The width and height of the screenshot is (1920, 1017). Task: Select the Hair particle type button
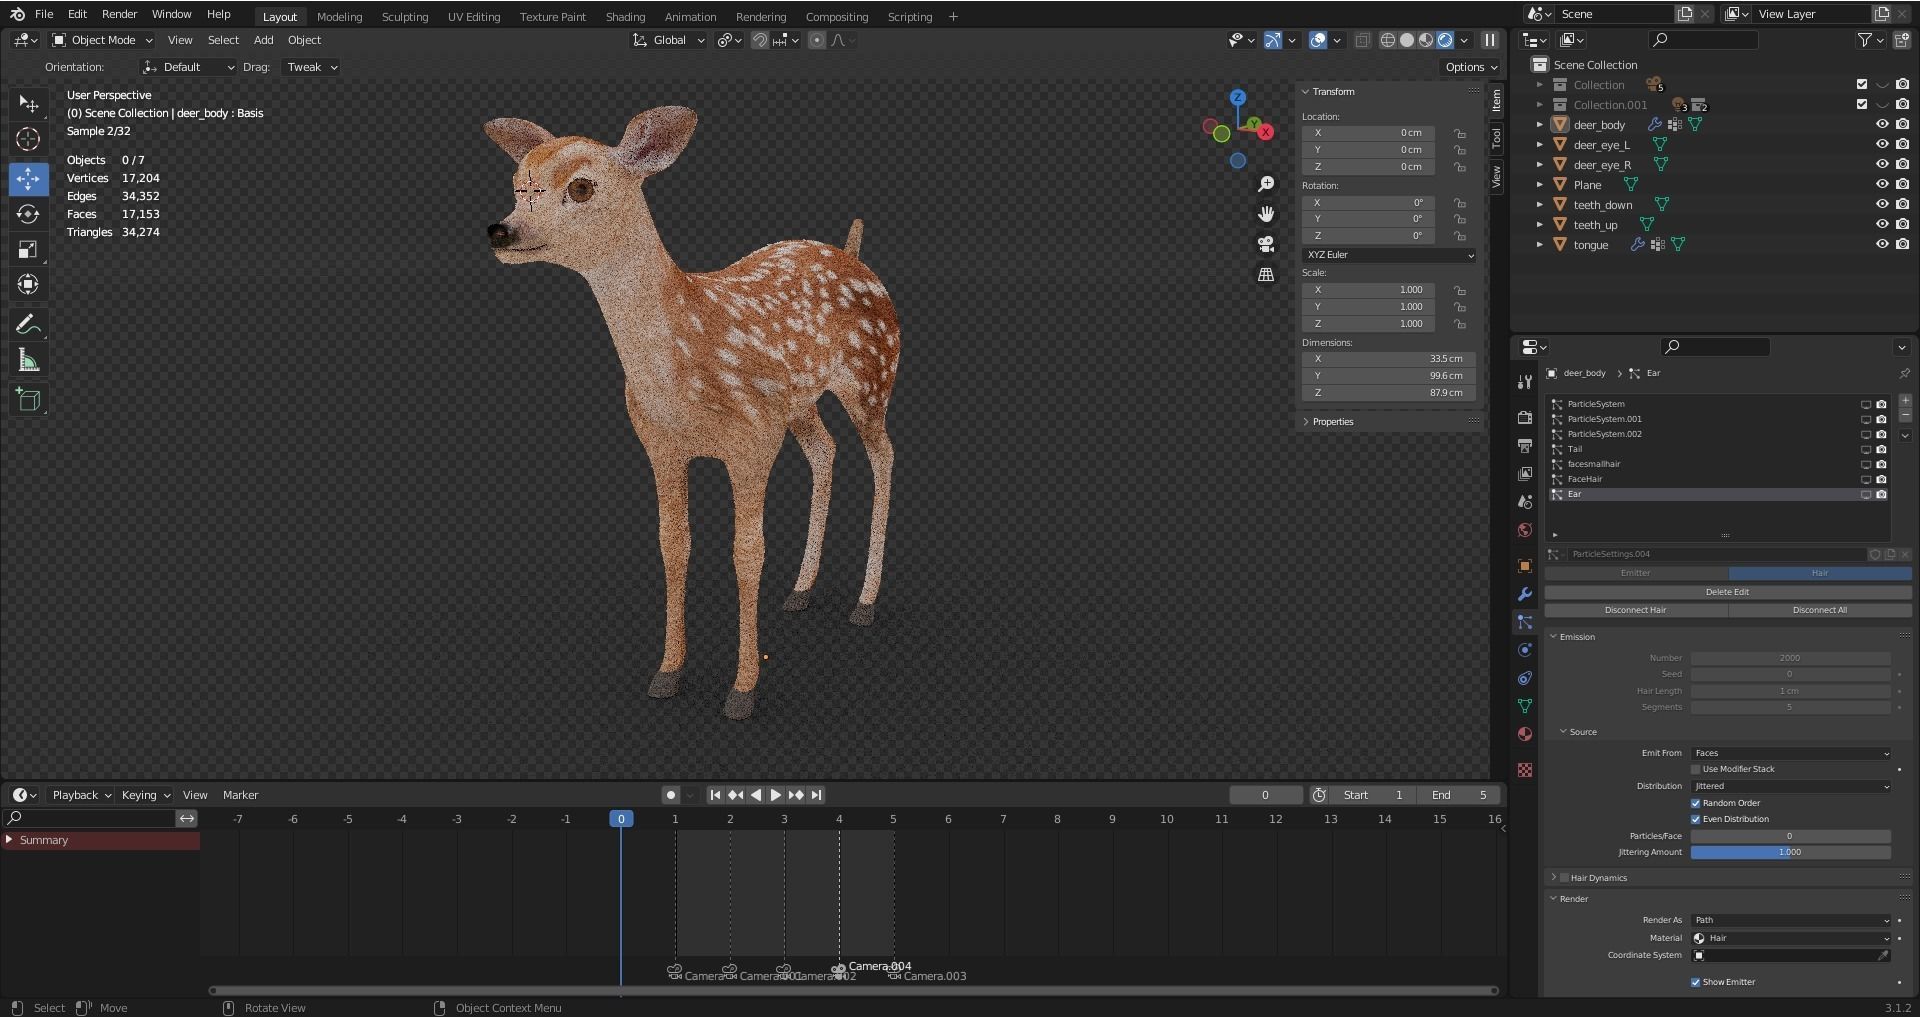[x=1819, y=573]
